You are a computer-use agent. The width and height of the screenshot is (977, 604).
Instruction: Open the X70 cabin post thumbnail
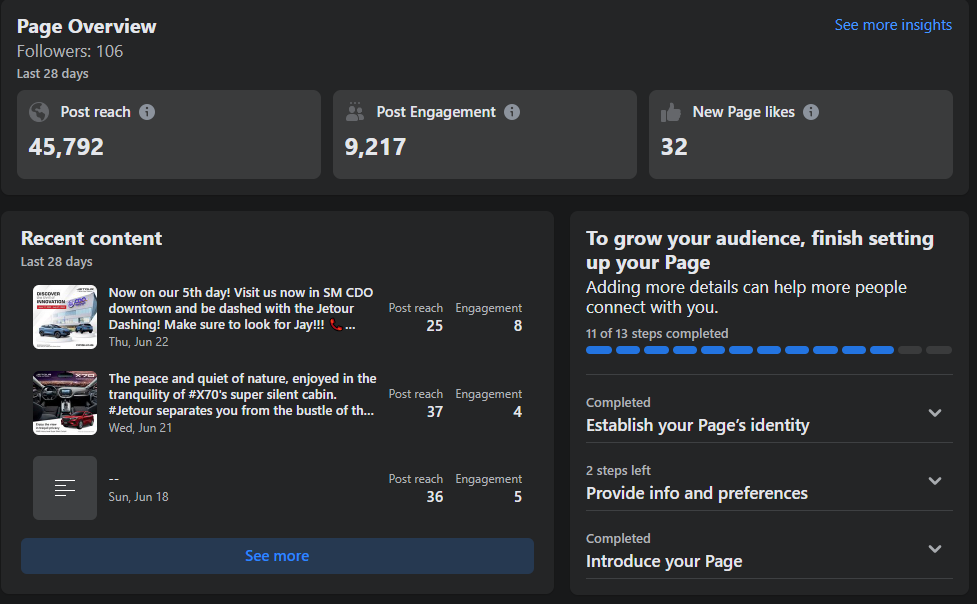(65, 402)
